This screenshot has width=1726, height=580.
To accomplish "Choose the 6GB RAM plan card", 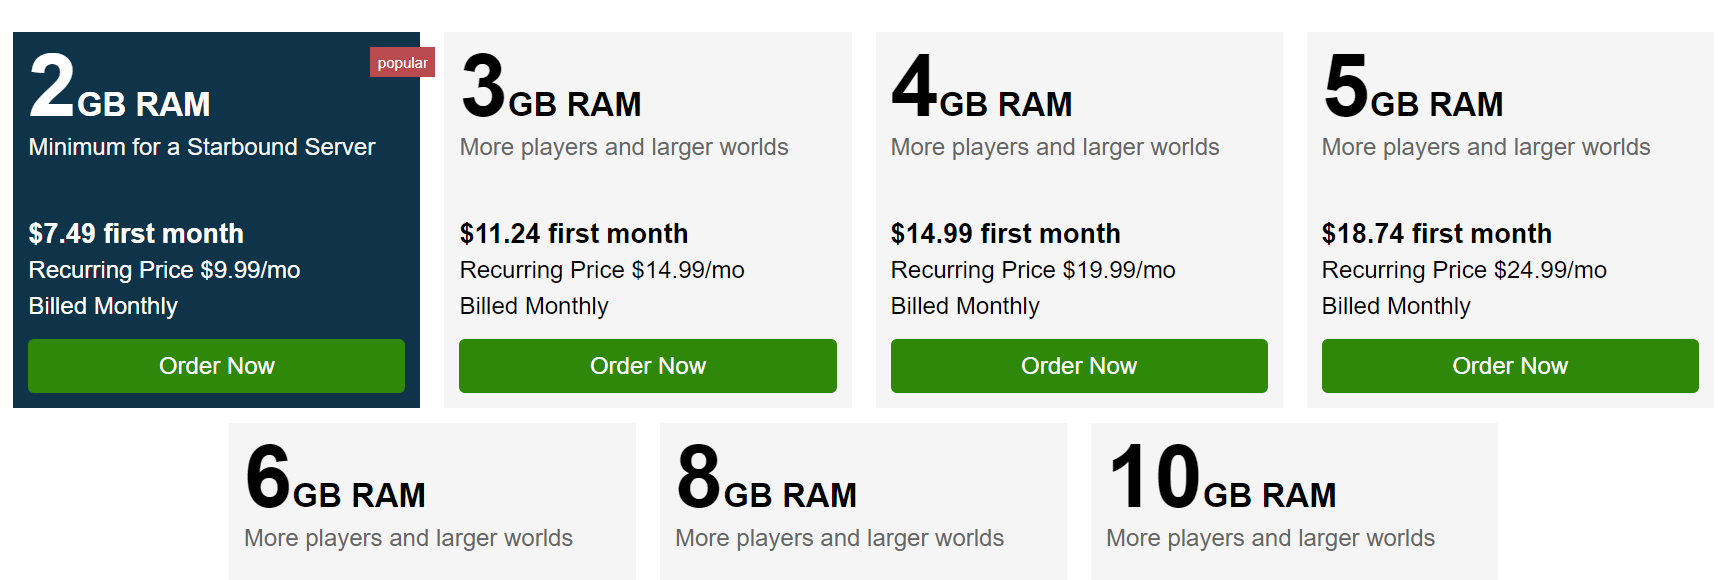I will point(432,500).
